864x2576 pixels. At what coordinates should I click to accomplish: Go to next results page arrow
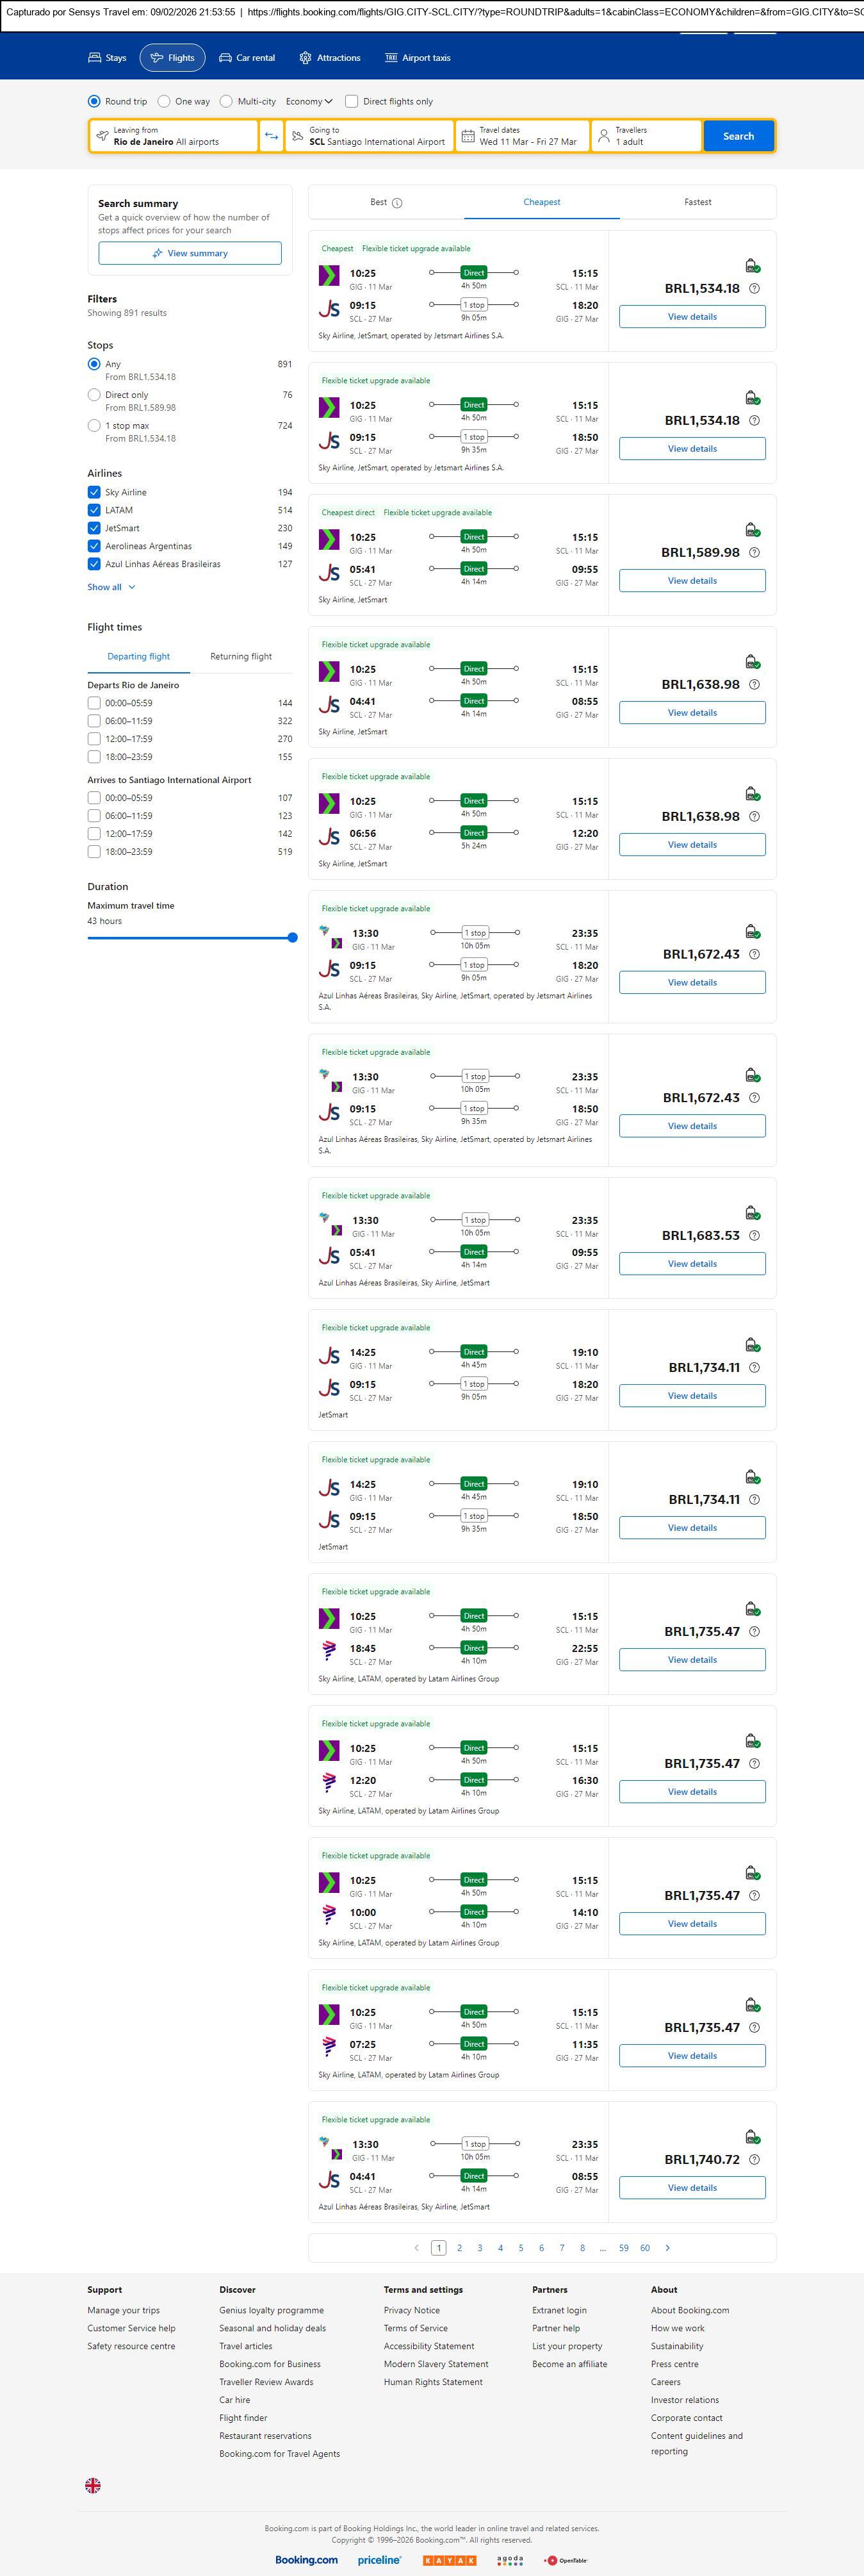[x=667, y=2247]
